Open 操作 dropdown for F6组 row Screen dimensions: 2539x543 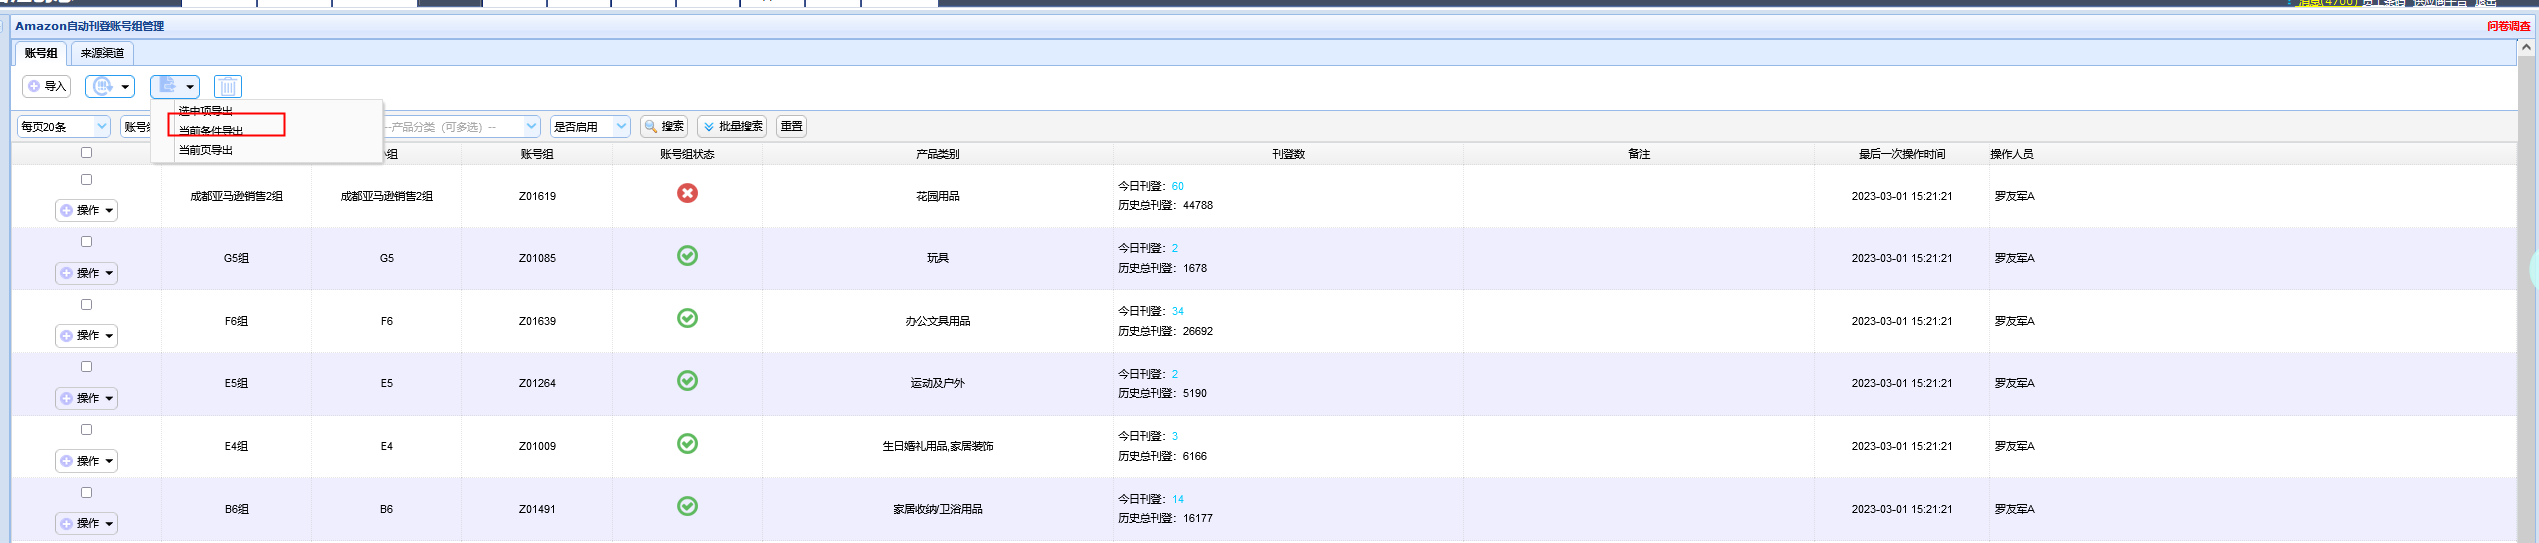(86, 336)
